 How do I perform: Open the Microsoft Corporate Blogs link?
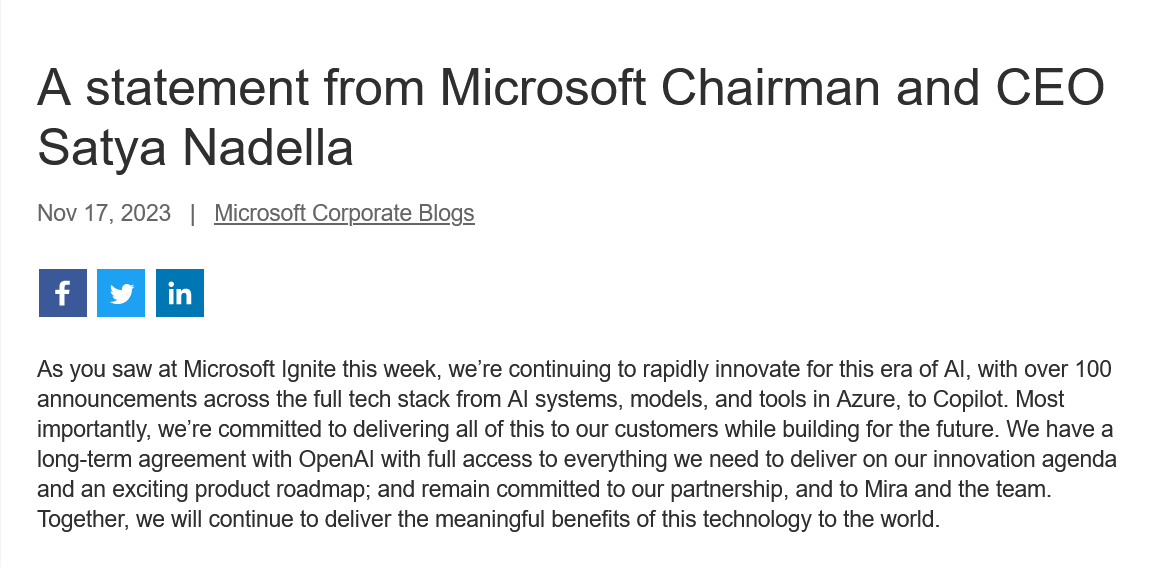tap(344, 213)
